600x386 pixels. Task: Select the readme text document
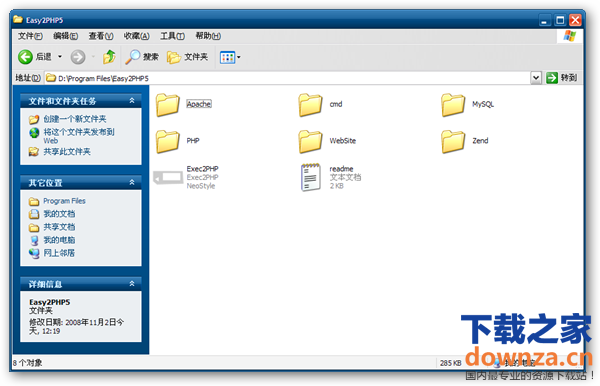[x=331, y=177]
